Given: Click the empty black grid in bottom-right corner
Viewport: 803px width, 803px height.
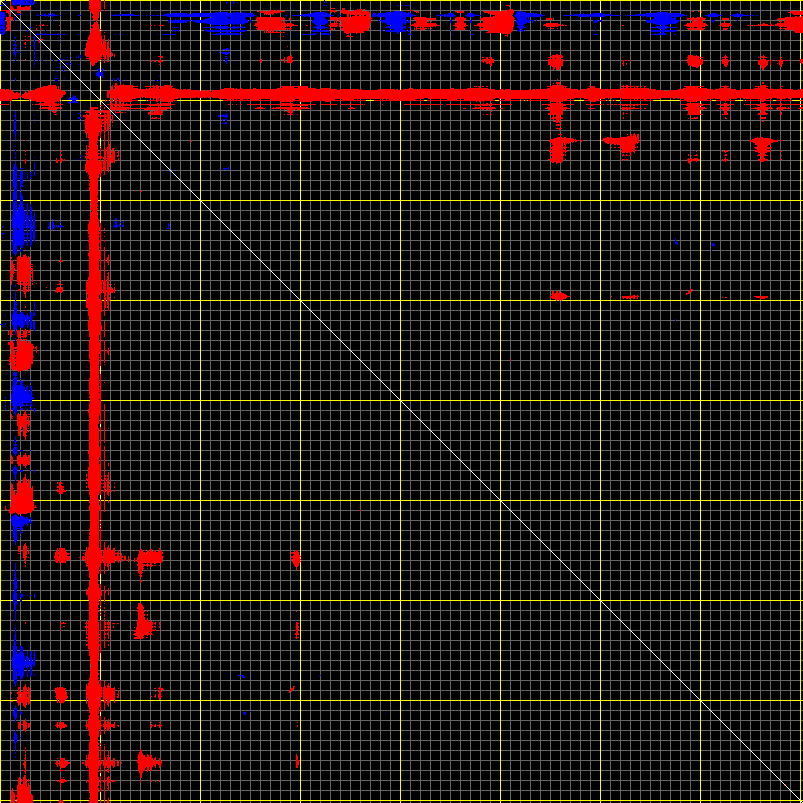Looking at the screenshot, I should click(x=700, y=760).
